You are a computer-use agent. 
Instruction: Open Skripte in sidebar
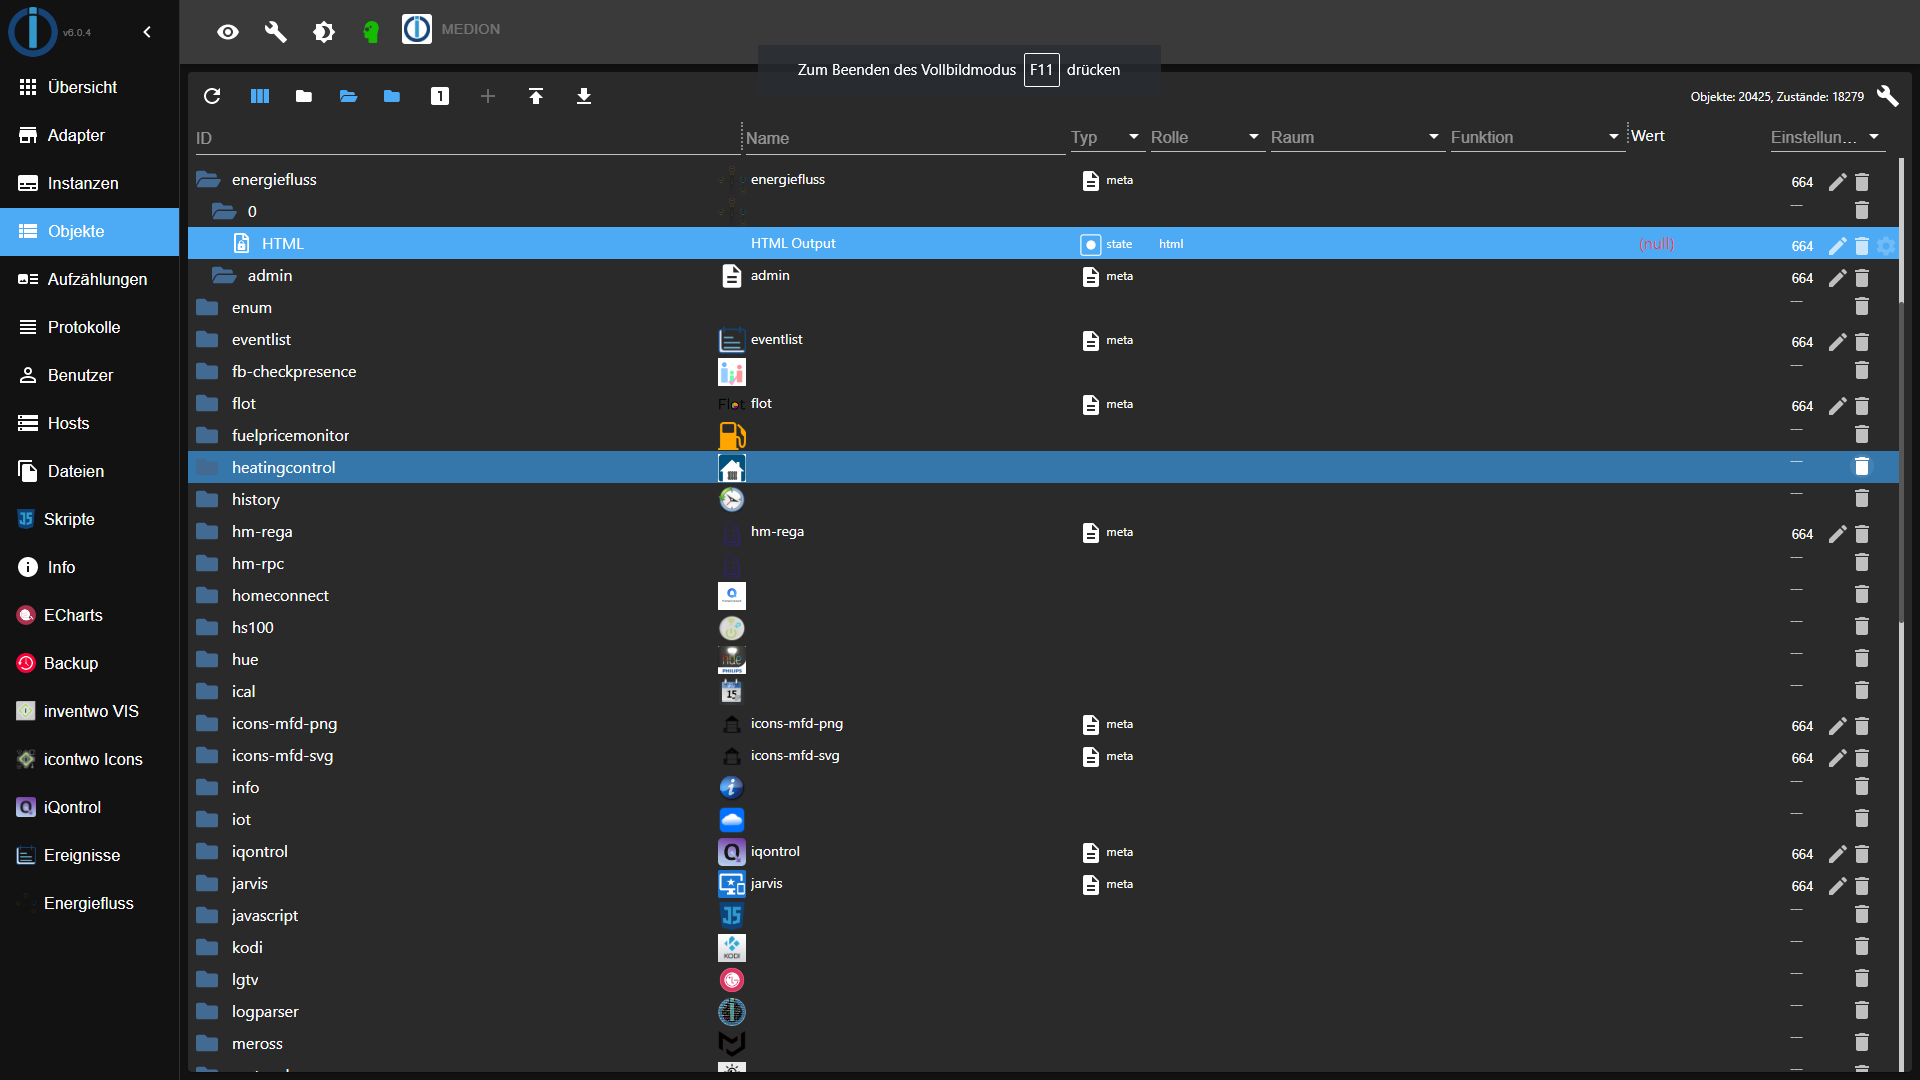click(89, 519)
